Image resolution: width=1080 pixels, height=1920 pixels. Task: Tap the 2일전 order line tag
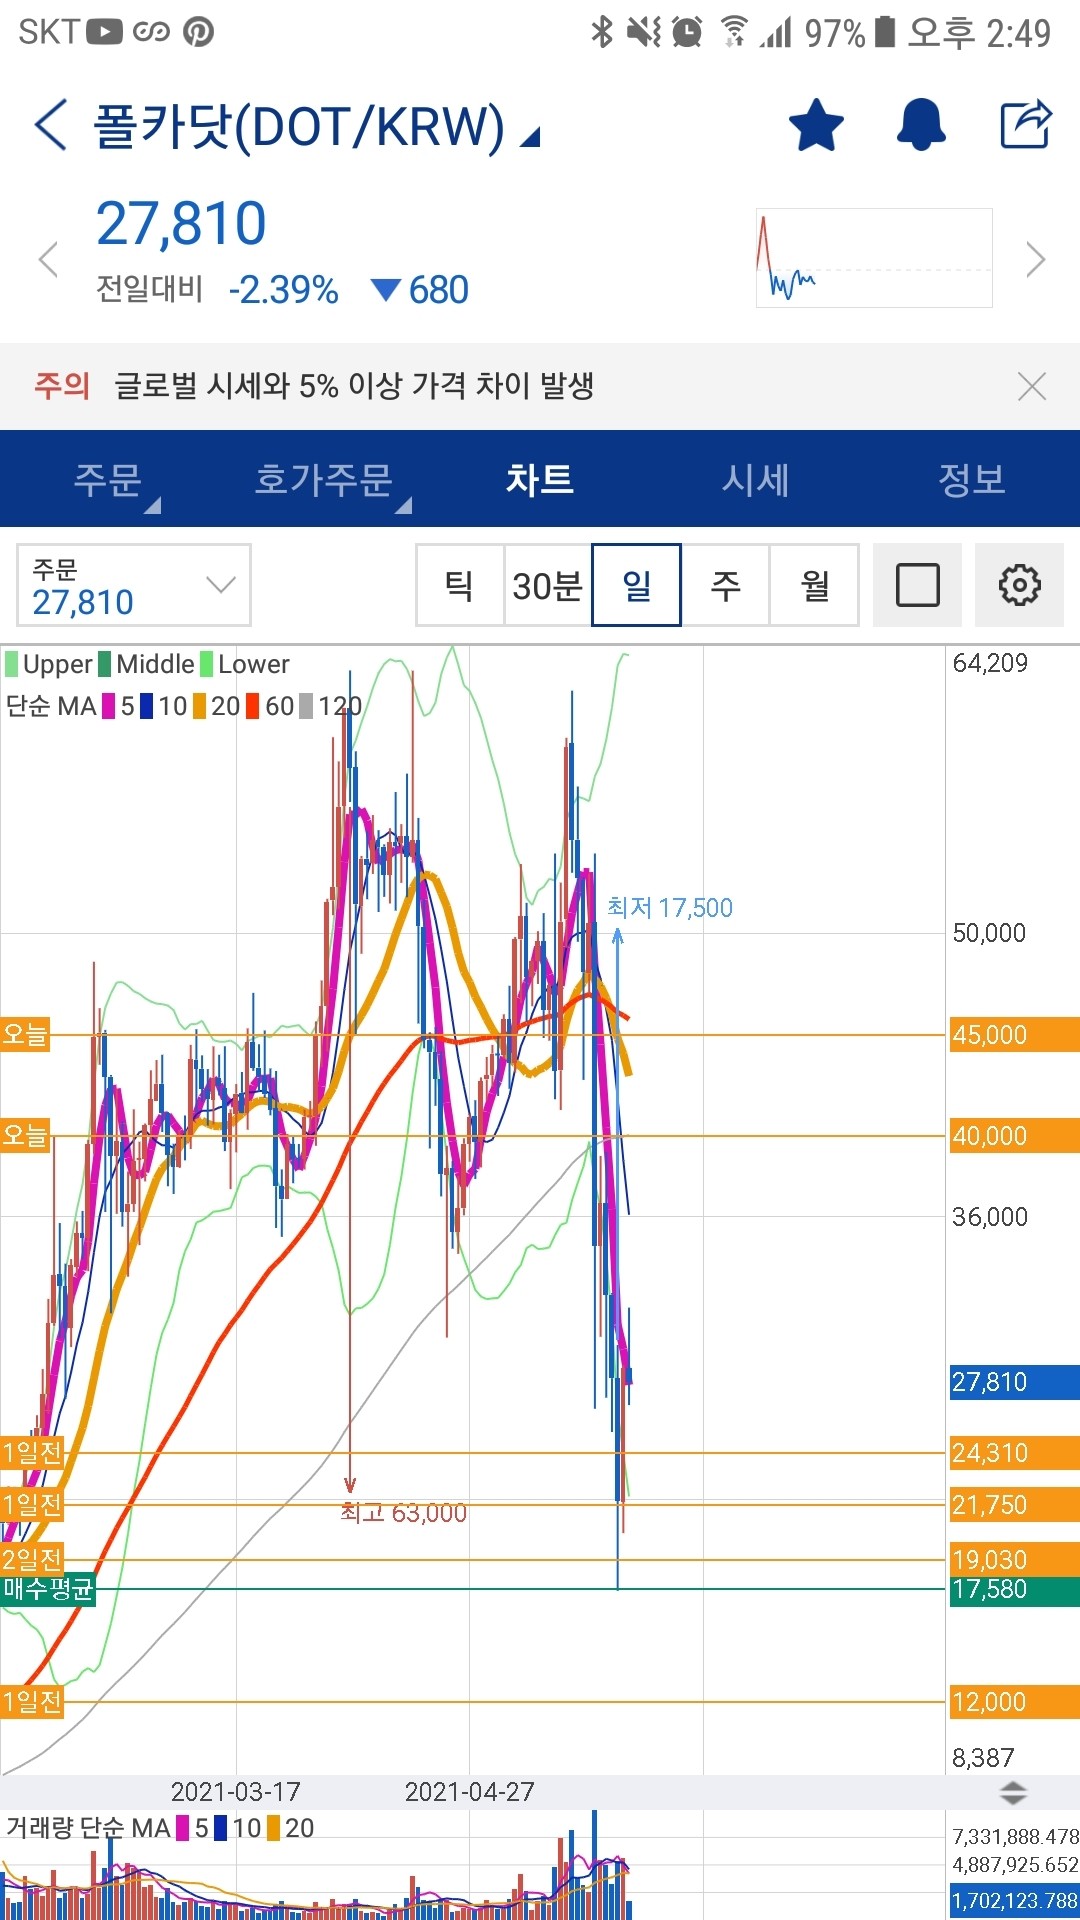point(32,1558)
